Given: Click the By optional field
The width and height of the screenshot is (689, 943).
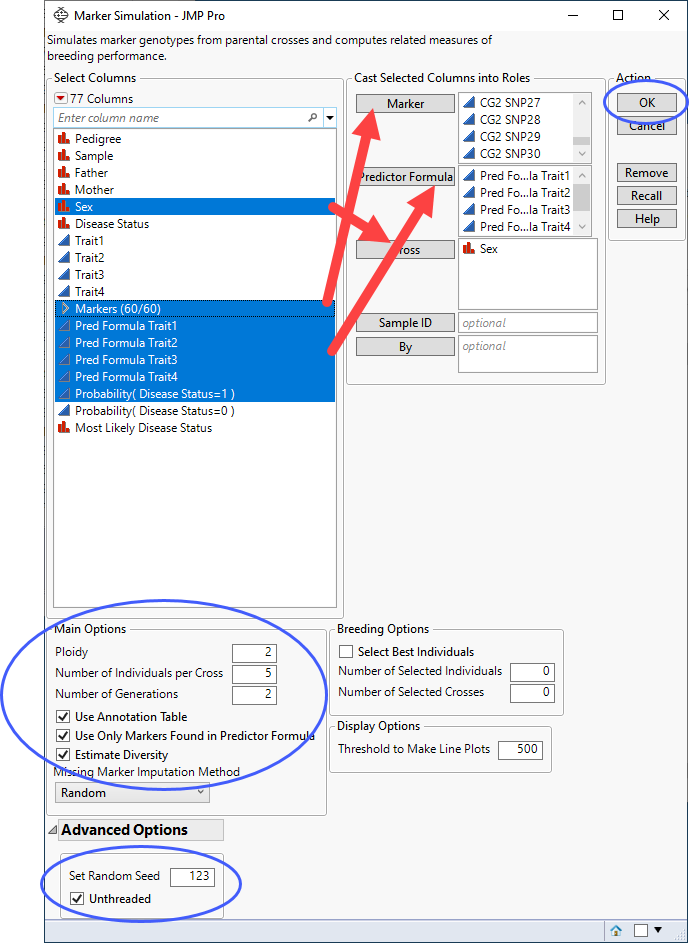Looking at the screenshot, I should point(528,354).
